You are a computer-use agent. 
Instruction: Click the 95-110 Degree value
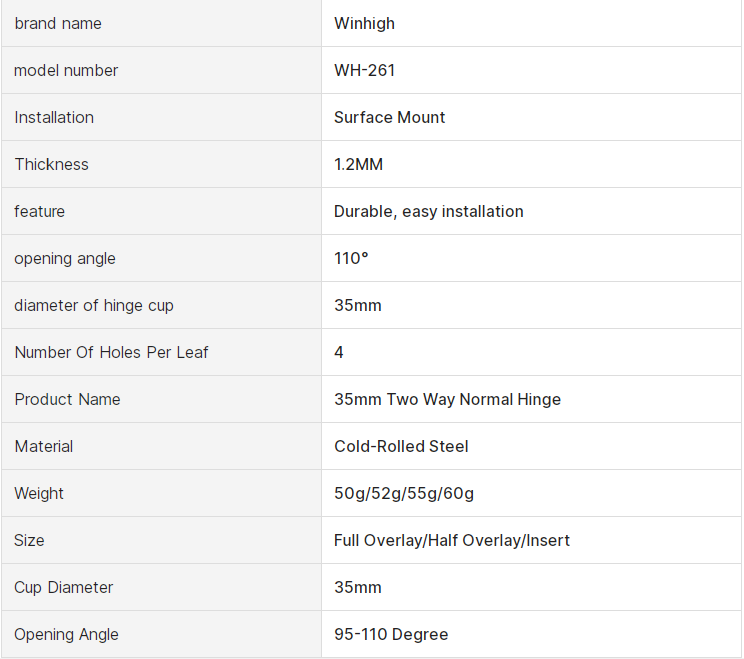coord(391,634)
